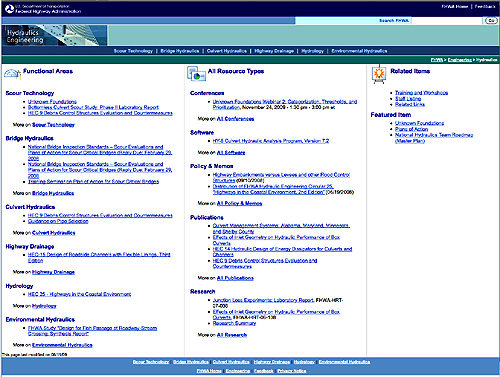Click Hydrology in footer navigation

tap(304, 362)
